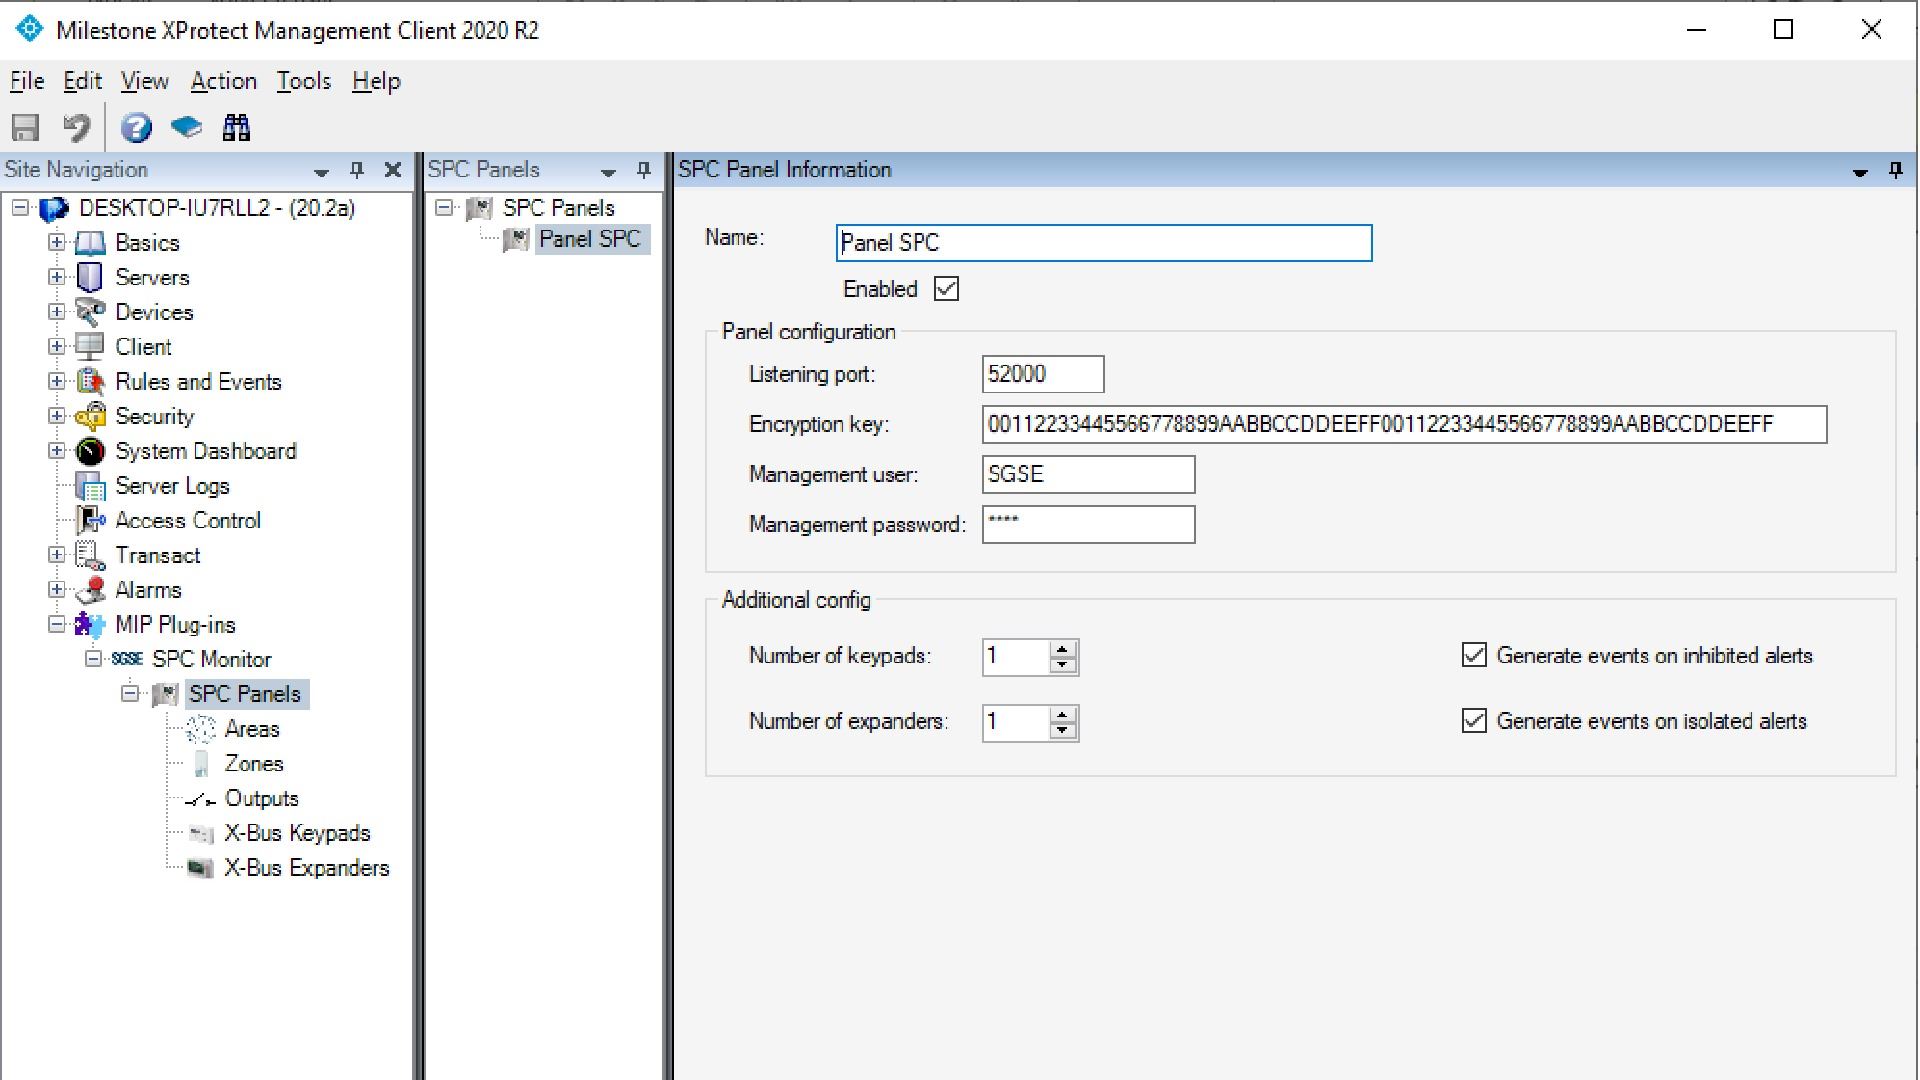Screen dimensions: 1920x1080
Task: Collapse the SPC Monitor node
Action: 94,659
